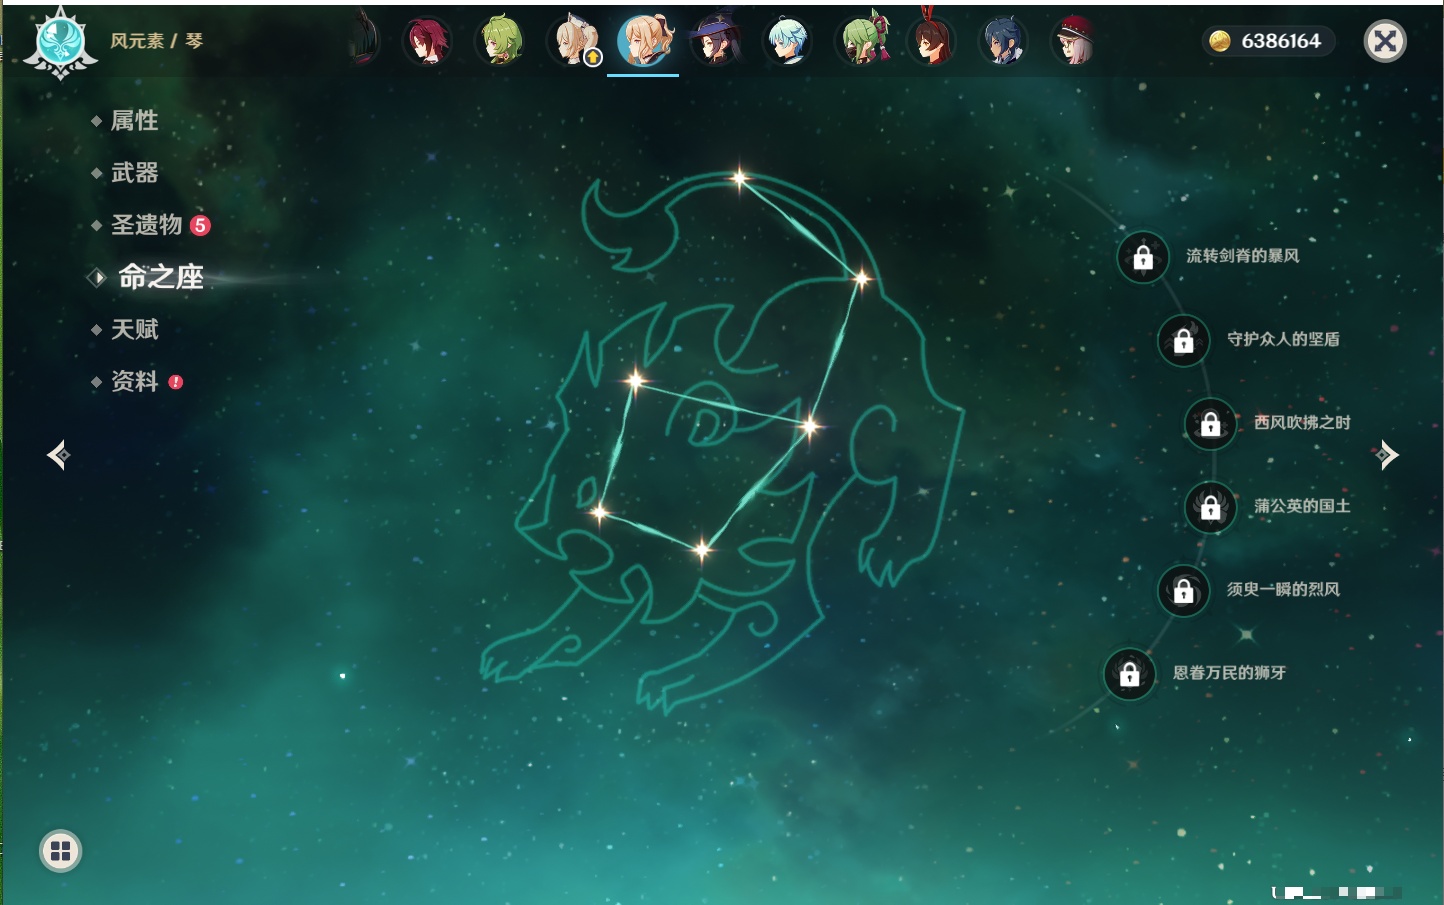
Task: Select Amber's red-ribbon avatar
Action: (932, 41)
